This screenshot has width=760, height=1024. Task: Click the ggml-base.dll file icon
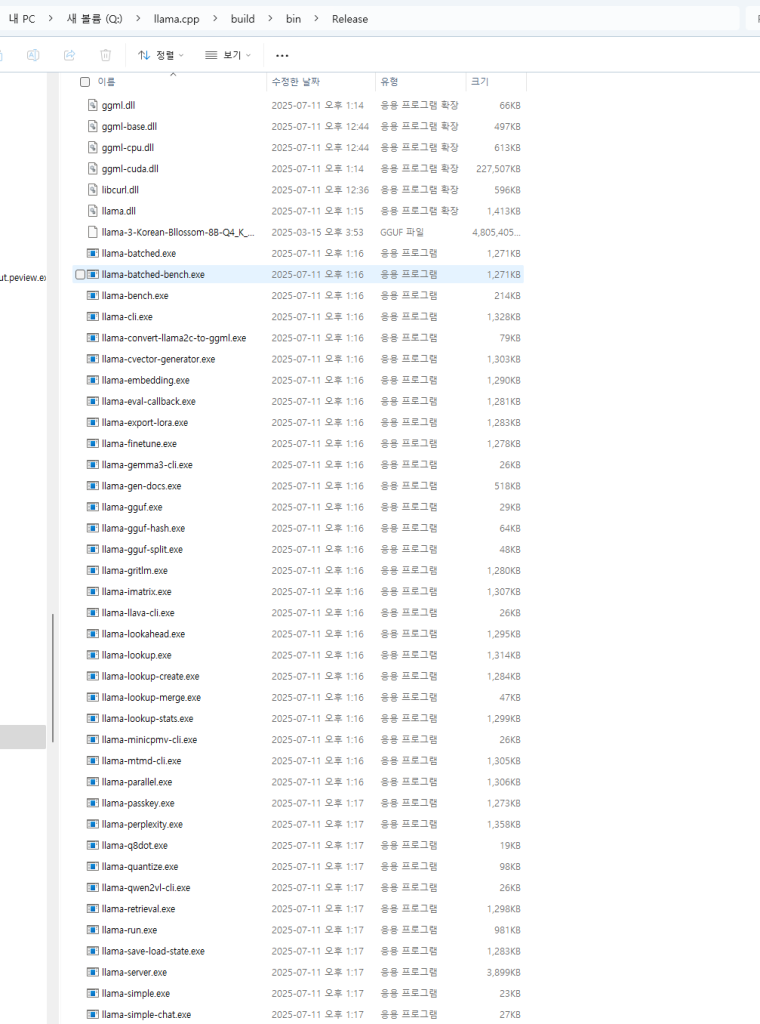[x=93, y=126]
